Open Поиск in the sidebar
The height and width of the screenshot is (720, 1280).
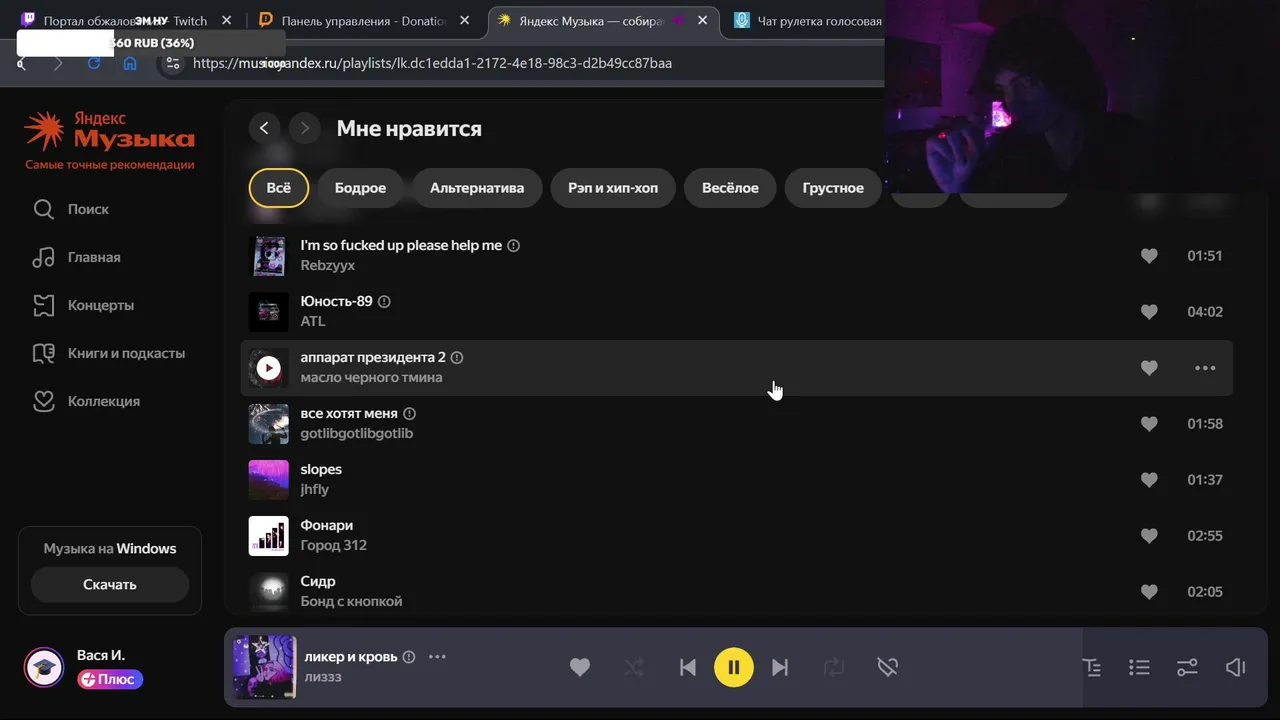[71, 209]
